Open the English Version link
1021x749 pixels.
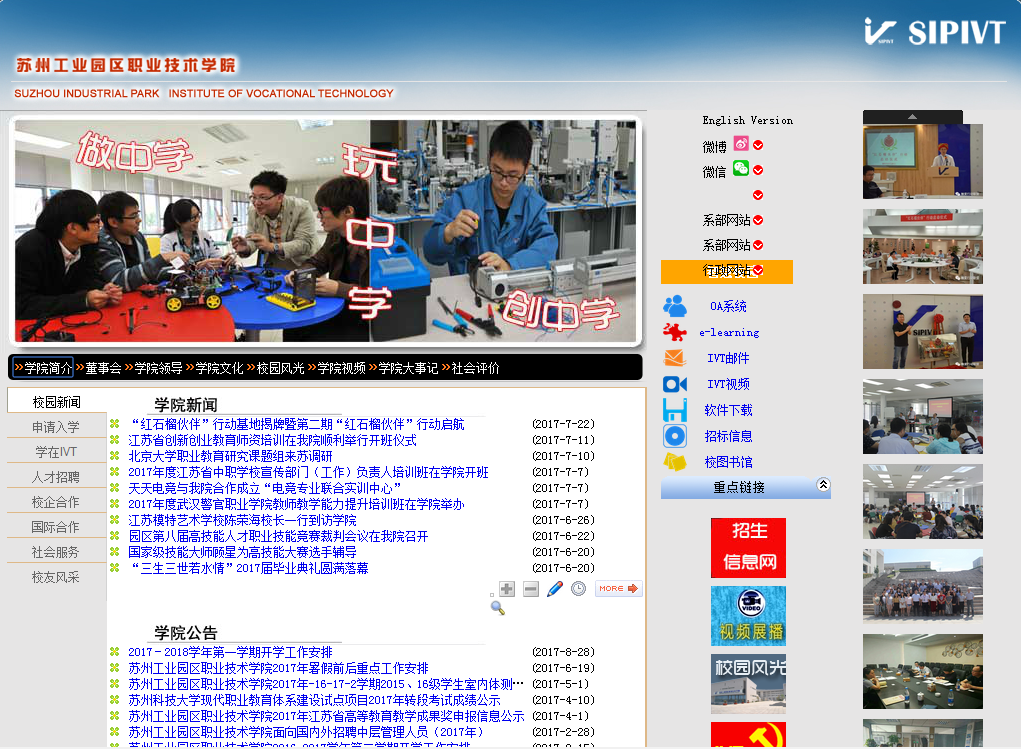pos(747,120)
